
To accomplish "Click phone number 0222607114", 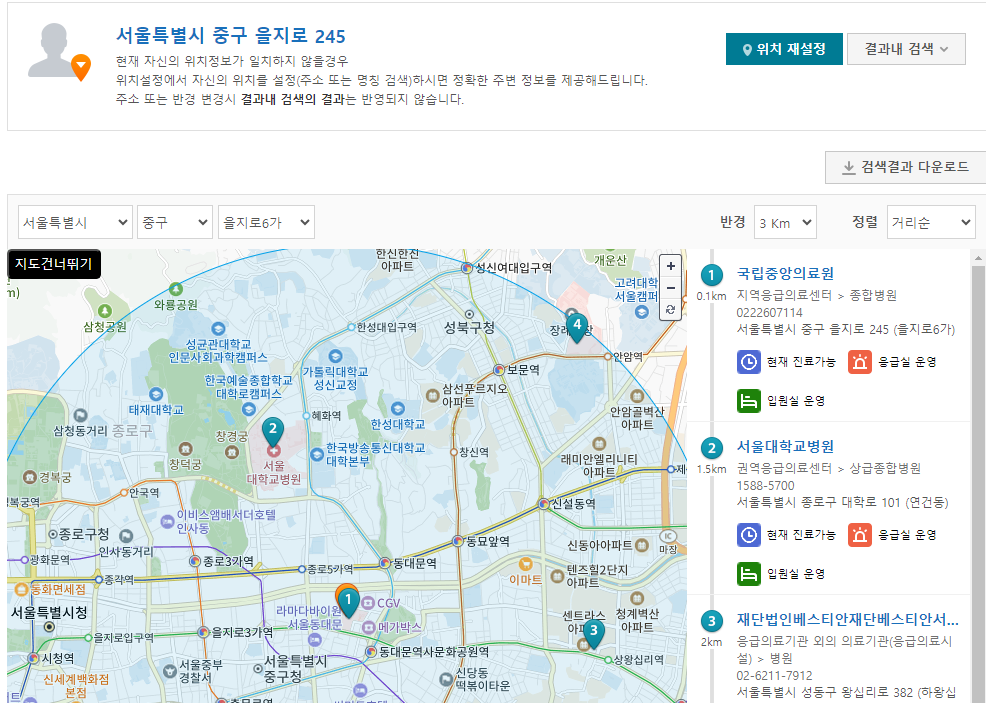I will [x=769, y=313].
